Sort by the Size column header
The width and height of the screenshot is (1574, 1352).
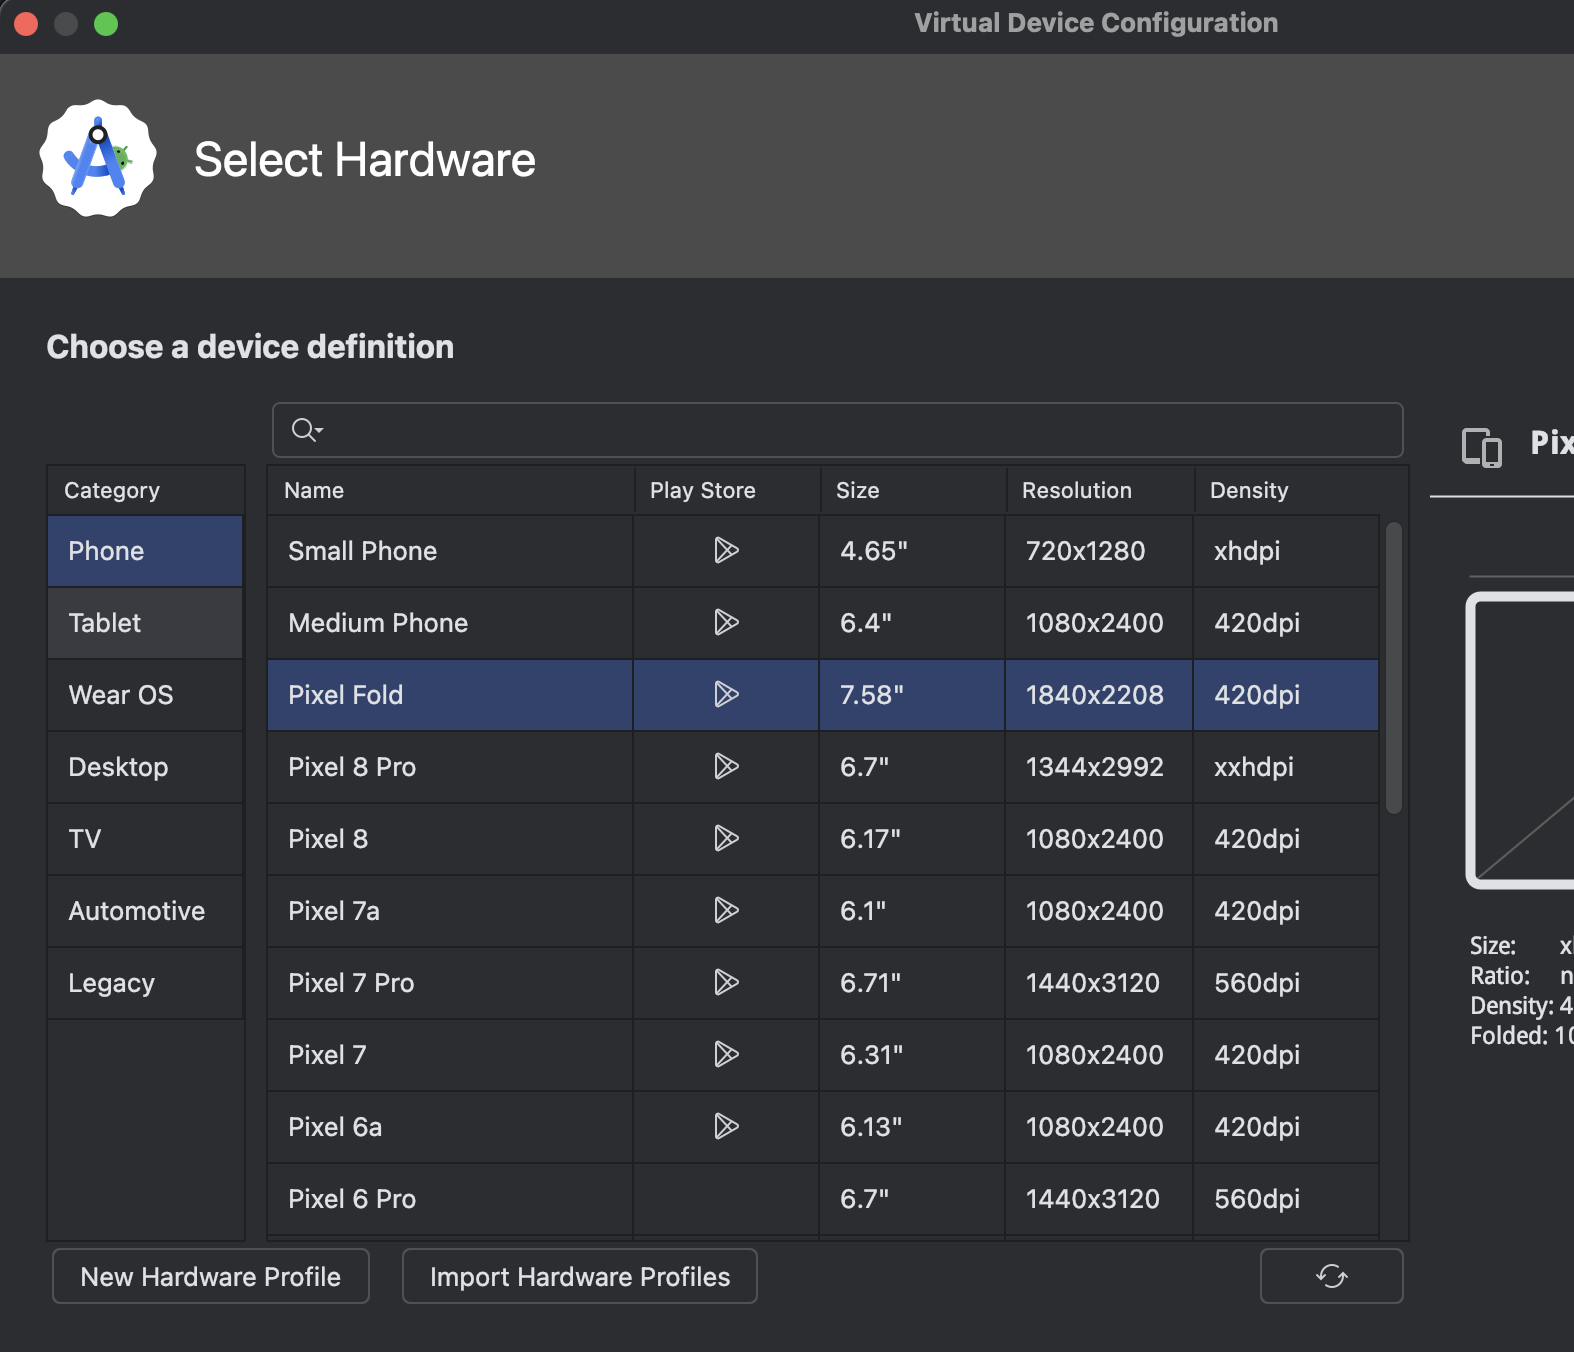pyautogui.click(x=913, y=490)
